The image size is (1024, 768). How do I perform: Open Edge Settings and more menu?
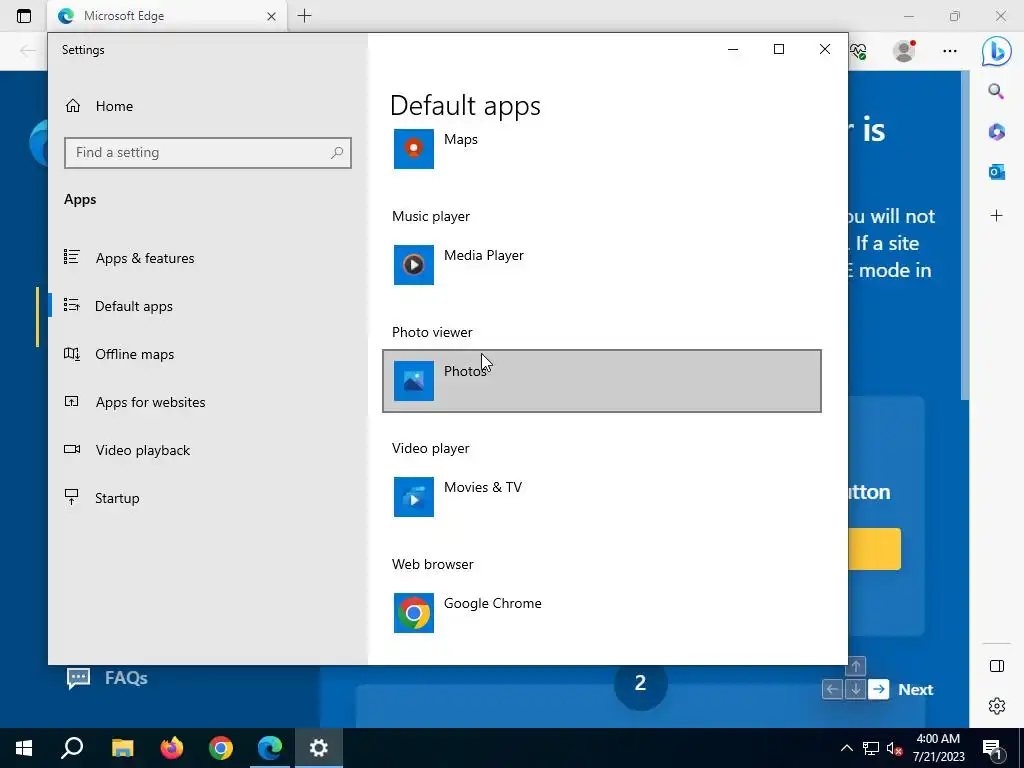(x=950, y=50)
